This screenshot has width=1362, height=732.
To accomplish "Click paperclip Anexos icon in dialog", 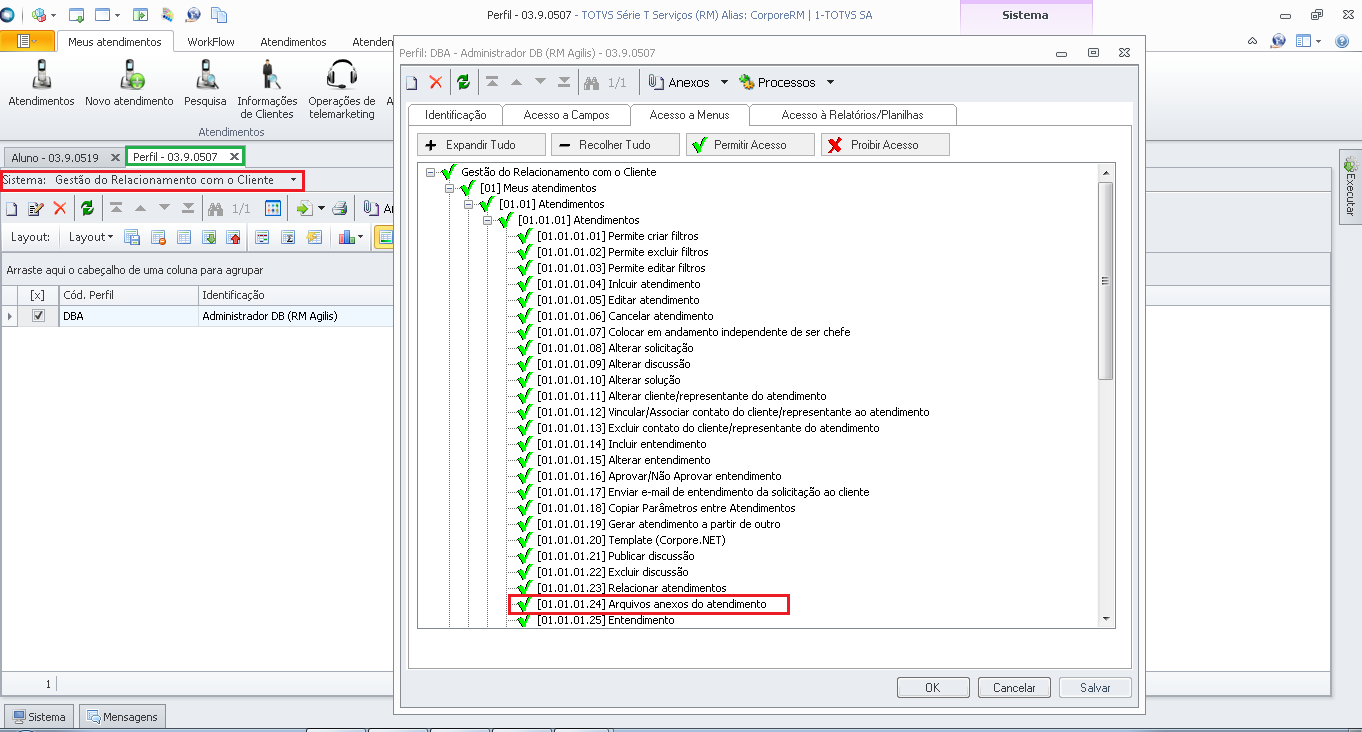I will click(x=657, y=82).
